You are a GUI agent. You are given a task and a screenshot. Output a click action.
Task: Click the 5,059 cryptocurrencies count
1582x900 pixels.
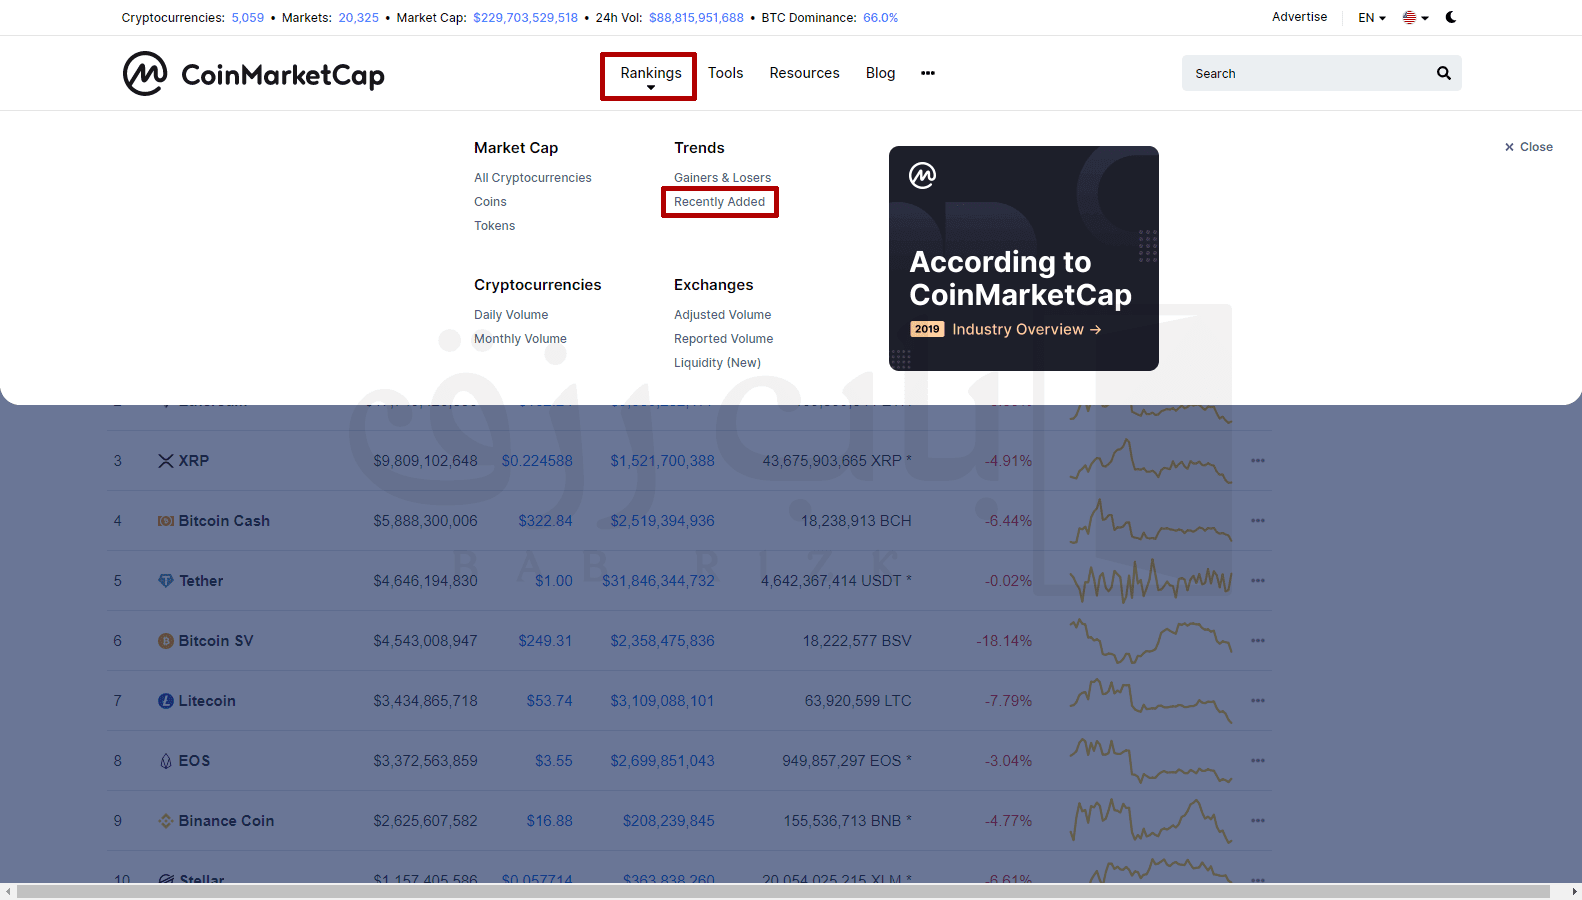(x=248, y=18)
